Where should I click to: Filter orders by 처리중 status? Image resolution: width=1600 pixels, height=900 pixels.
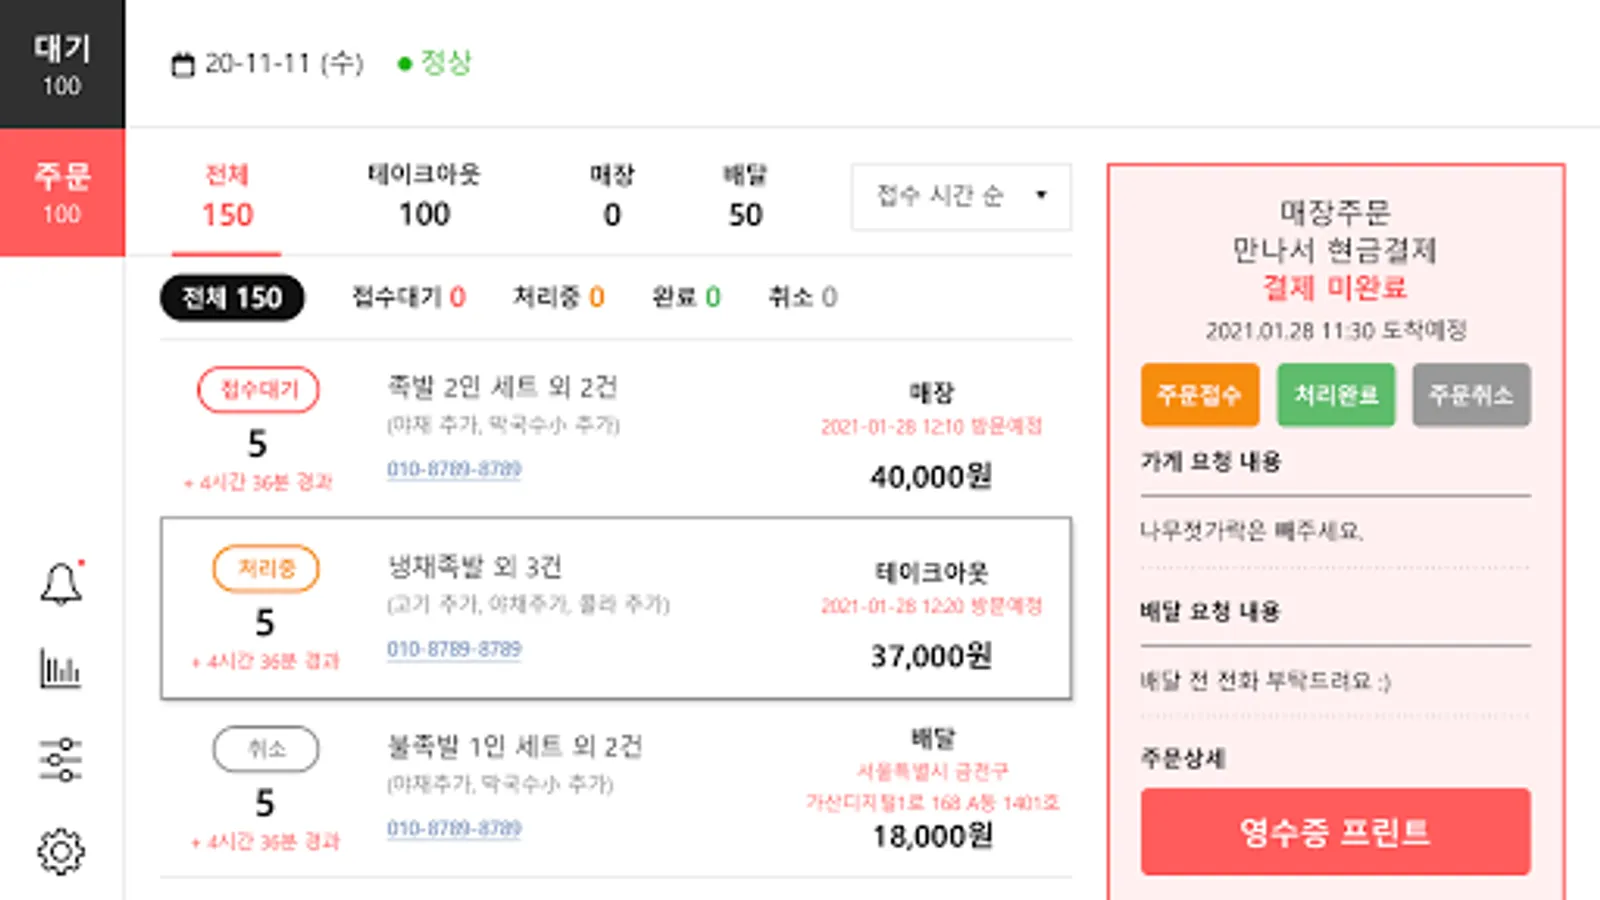coord(558,297)
